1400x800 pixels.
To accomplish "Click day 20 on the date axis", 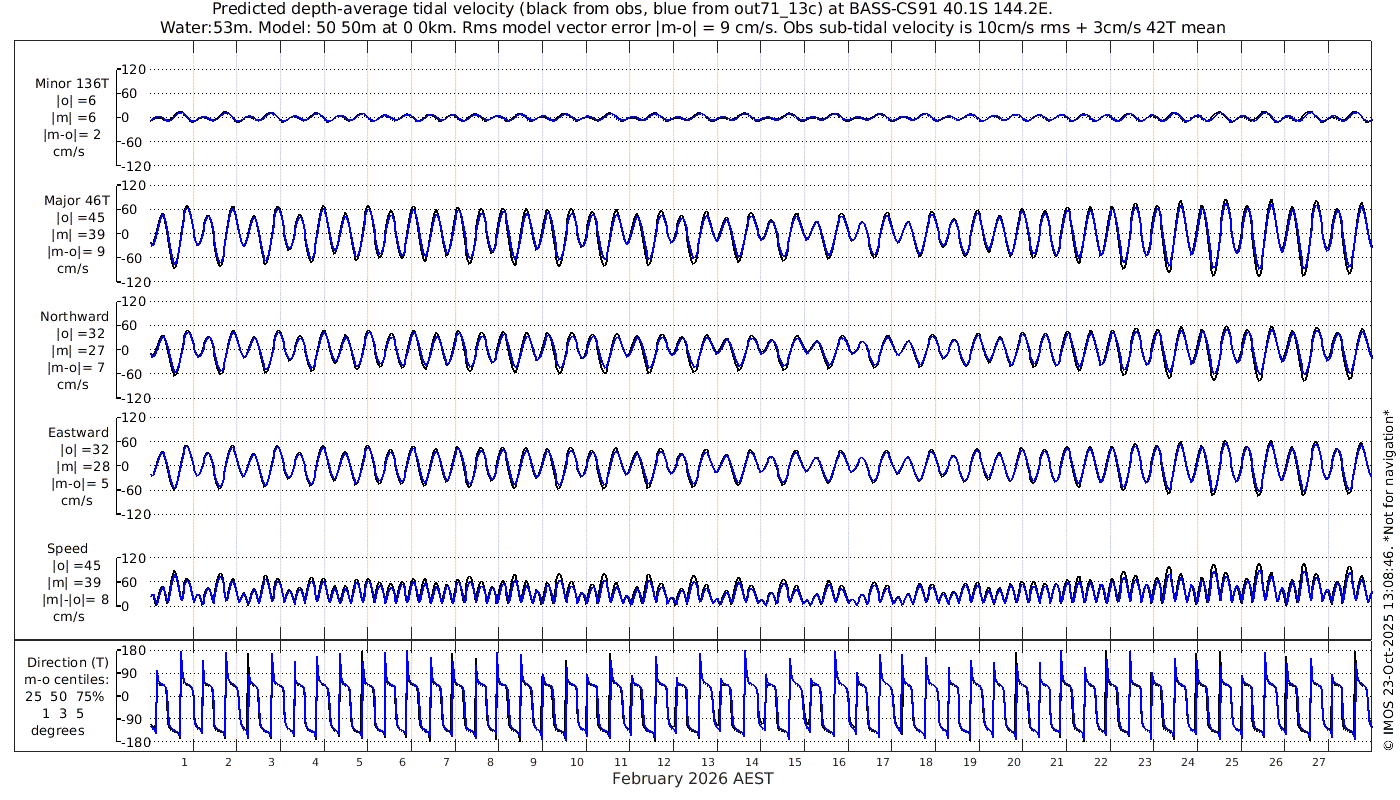I will [x=1013, y=762].
